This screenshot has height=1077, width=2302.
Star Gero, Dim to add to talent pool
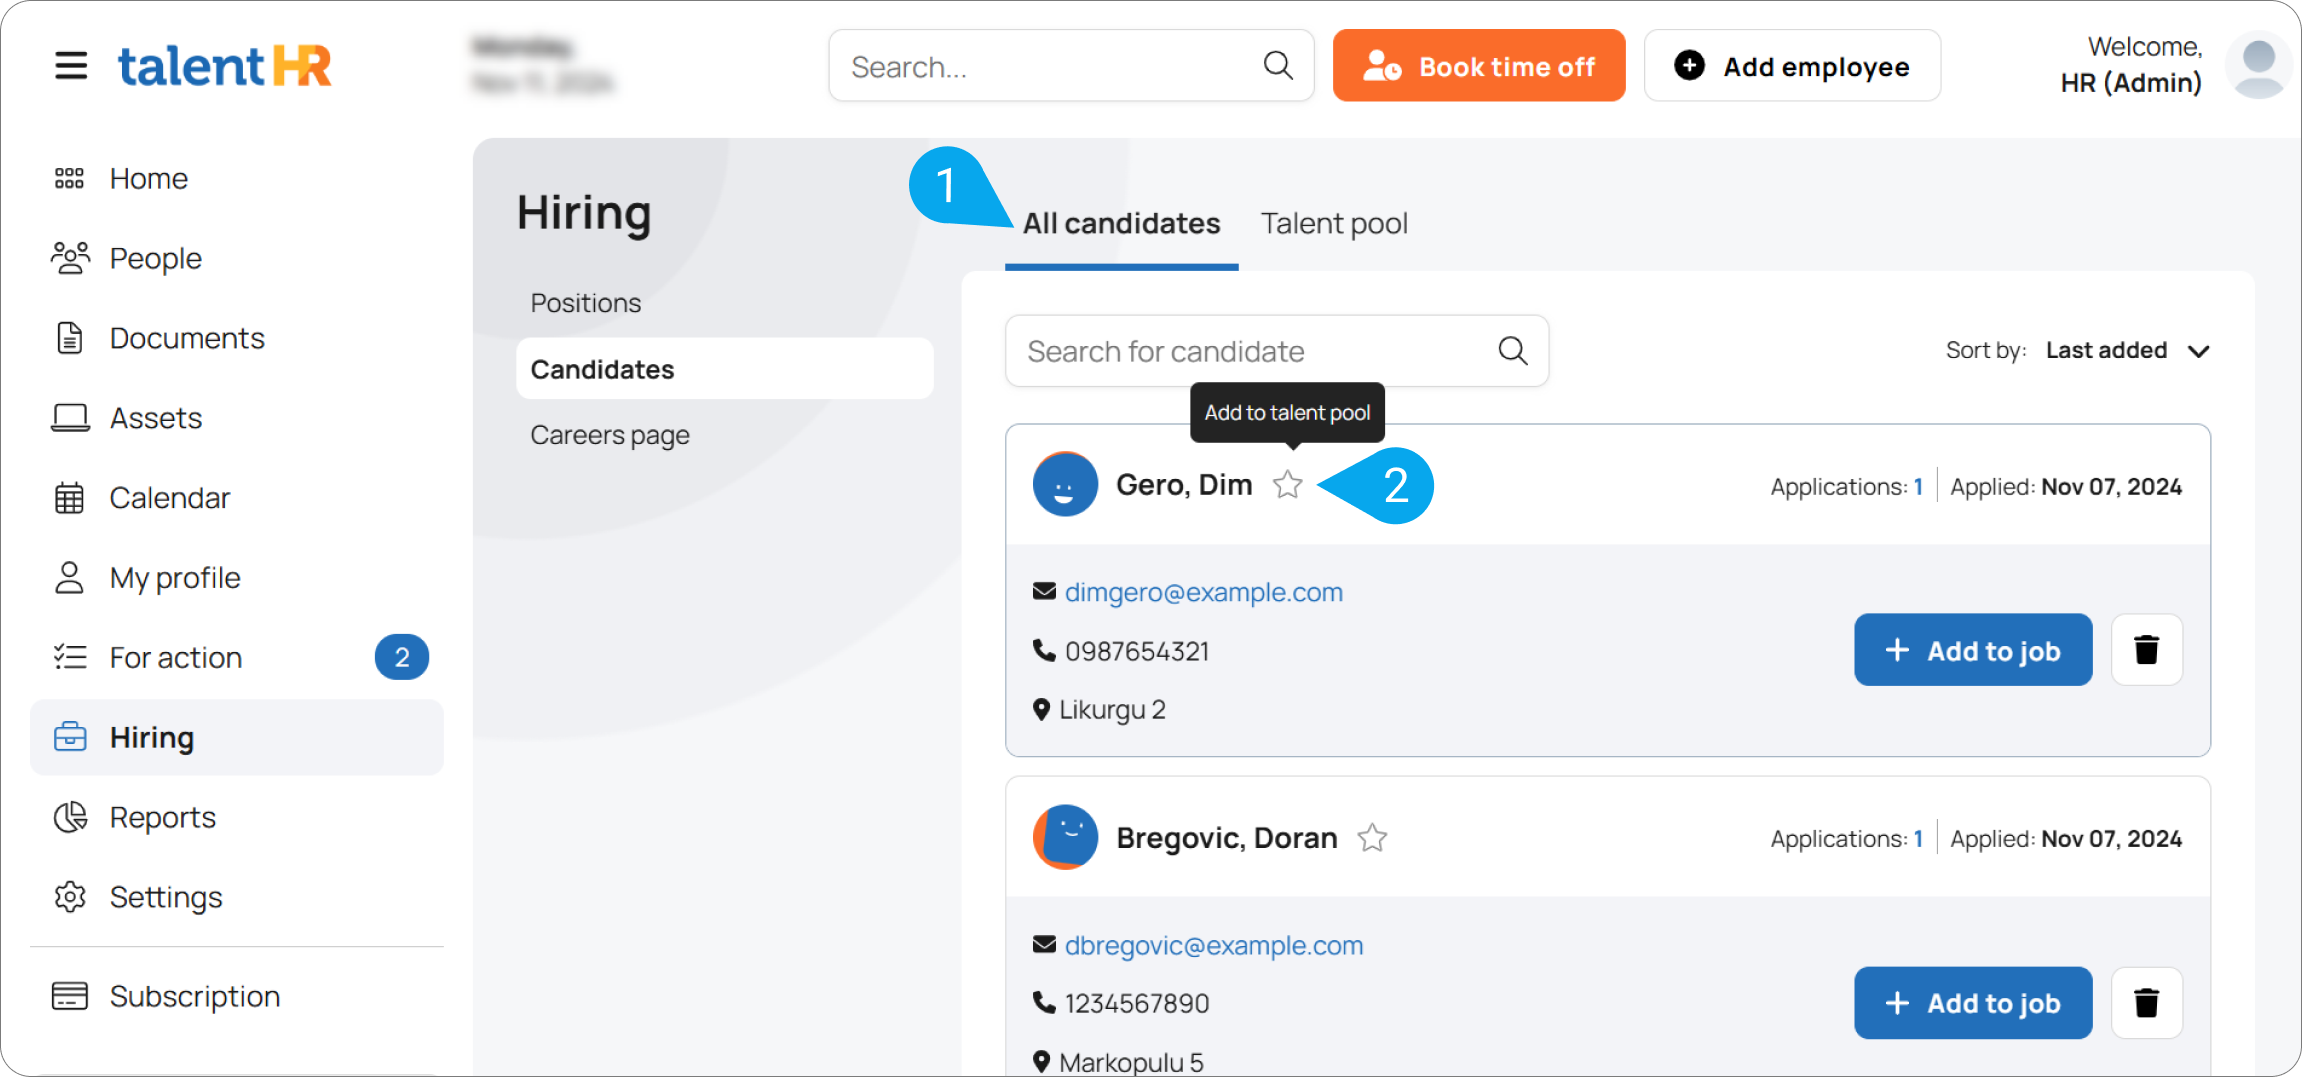(1288, 485)
